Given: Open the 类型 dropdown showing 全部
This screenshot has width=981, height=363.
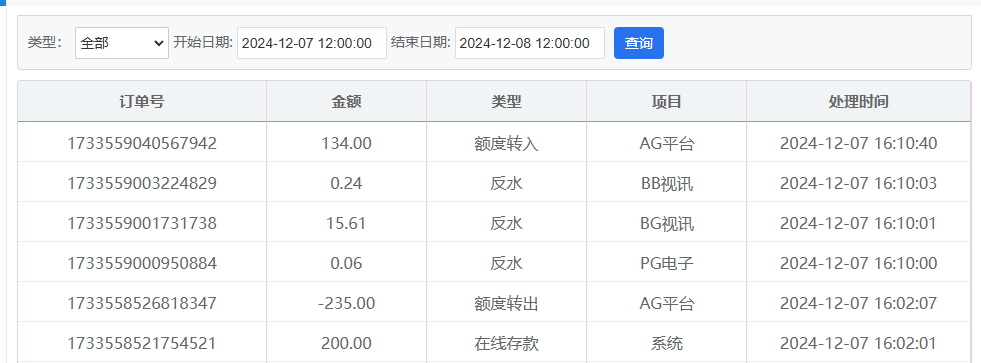Looking at the screenshot, I should click(122, 43).
